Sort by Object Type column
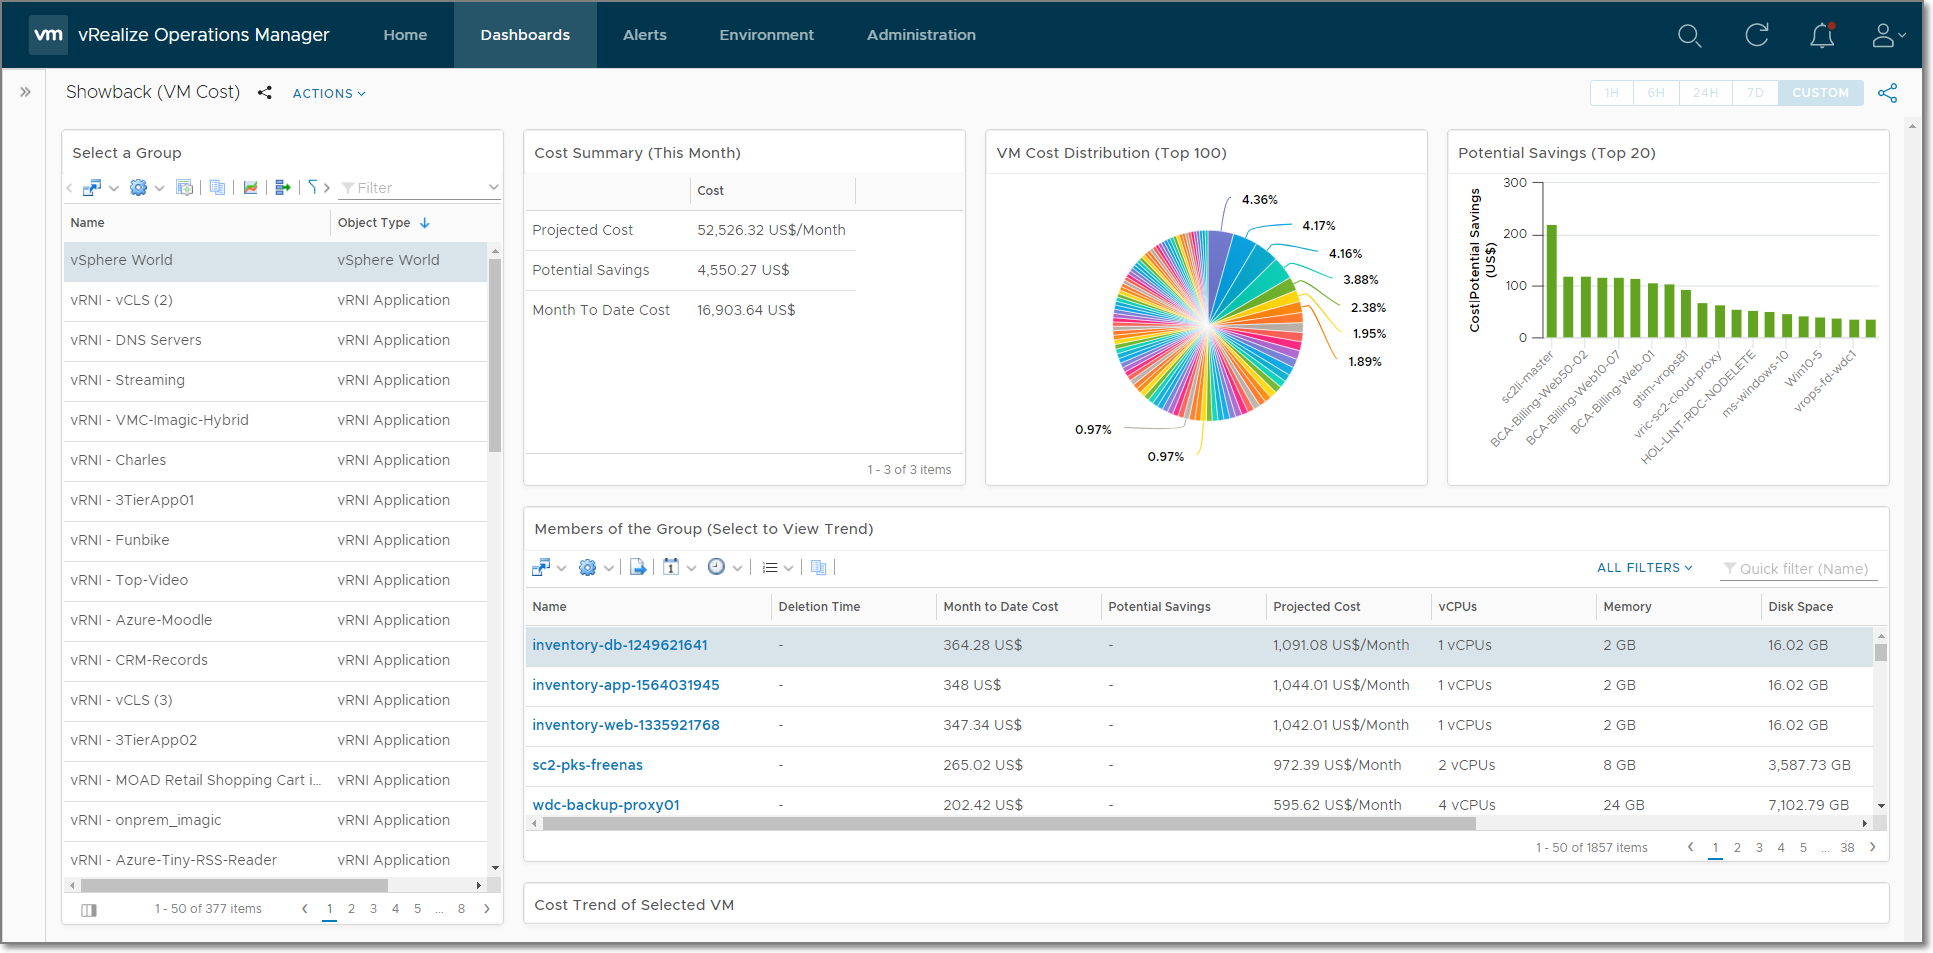 point(384,223)
